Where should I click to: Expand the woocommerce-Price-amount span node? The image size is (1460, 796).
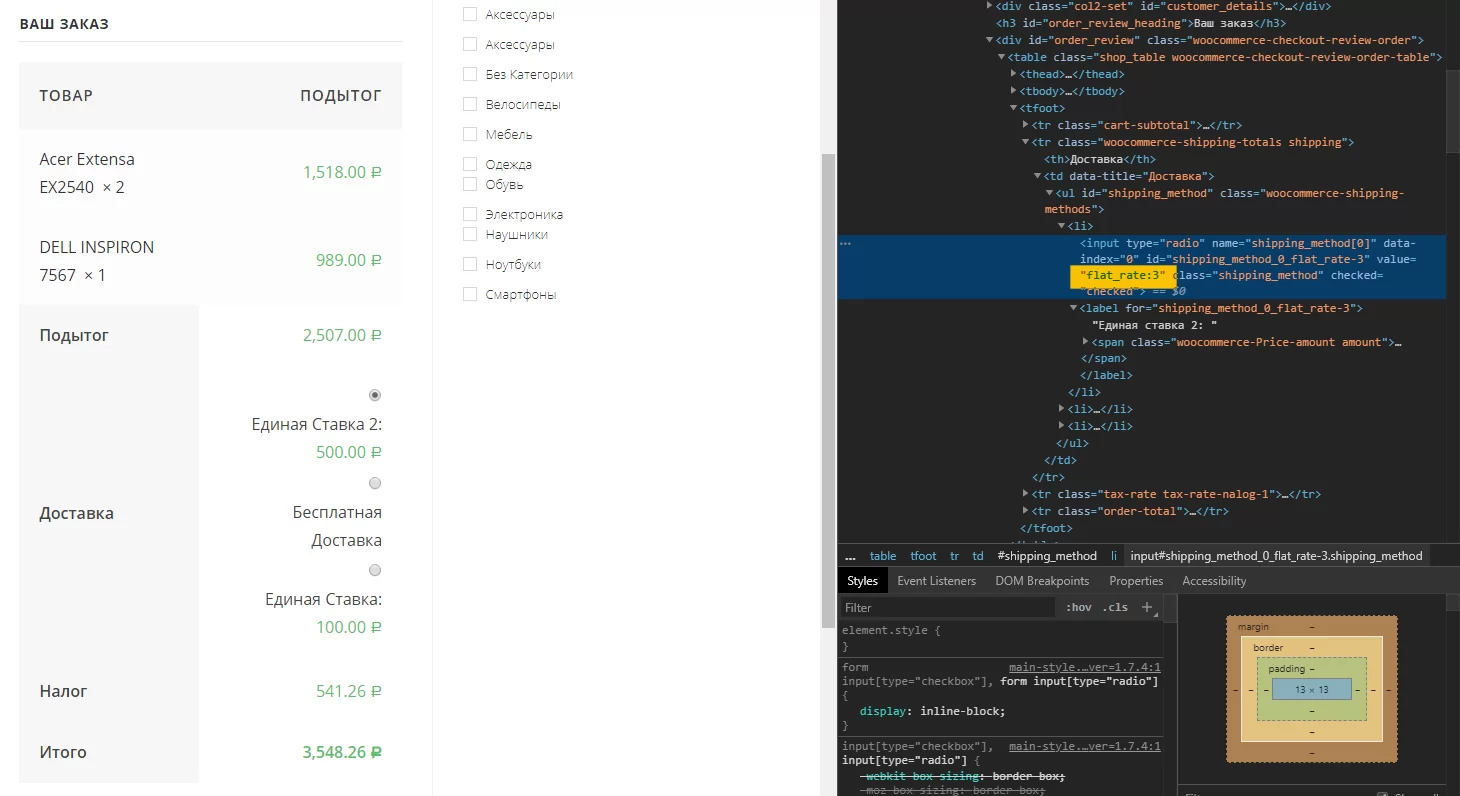tap(1086, 342)
